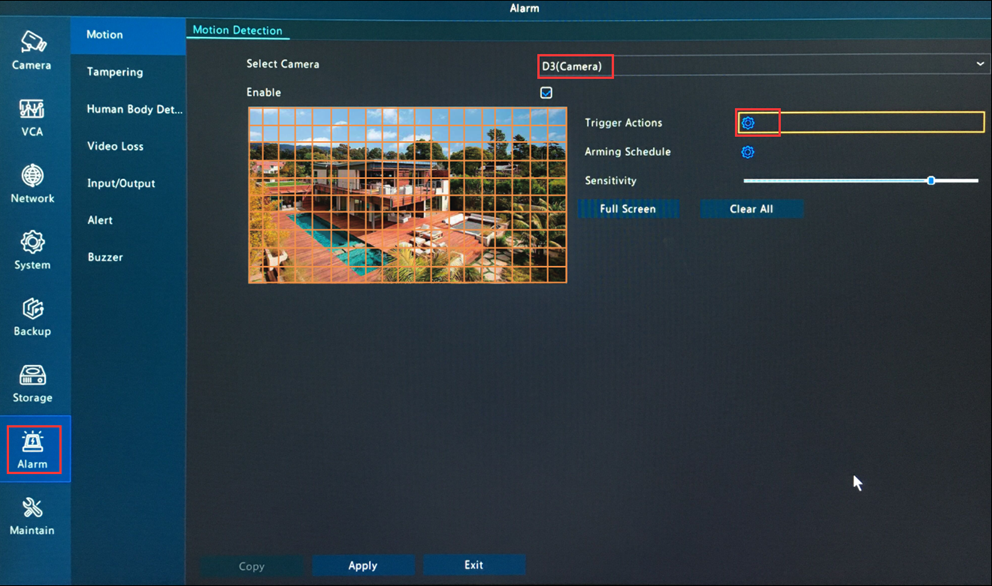Open the Maintain tools icon

click(x=32, y=509)
